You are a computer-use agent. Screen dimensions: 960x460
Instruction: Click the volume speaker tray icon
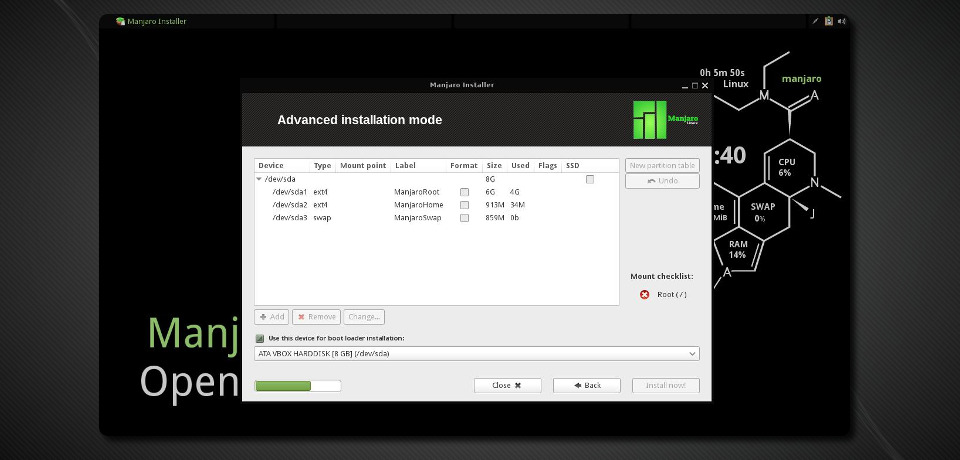[842, 21]
